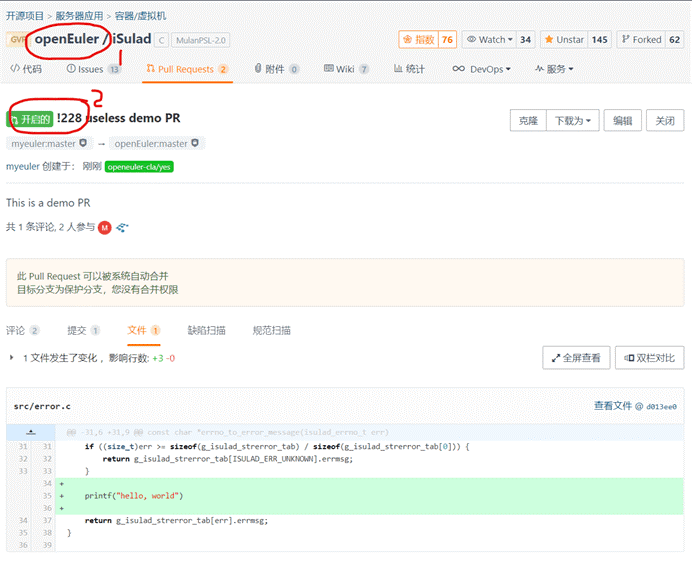Open the 统计 statistics tab
Image resolution: width=692 pixels, height=564 pixels.
pos(409,69)
